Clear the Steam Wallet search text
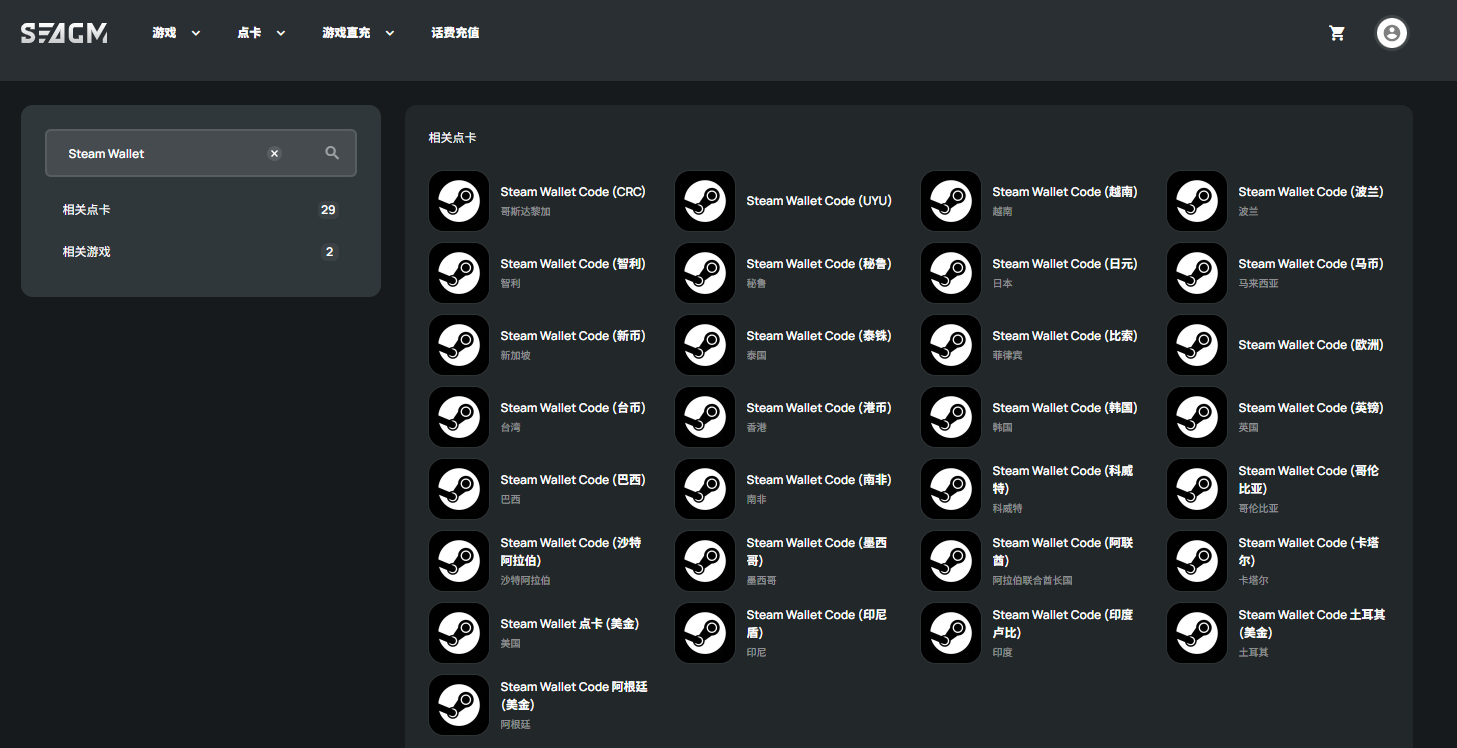This screenshot has height=748, width=1457. coord(275,153)
